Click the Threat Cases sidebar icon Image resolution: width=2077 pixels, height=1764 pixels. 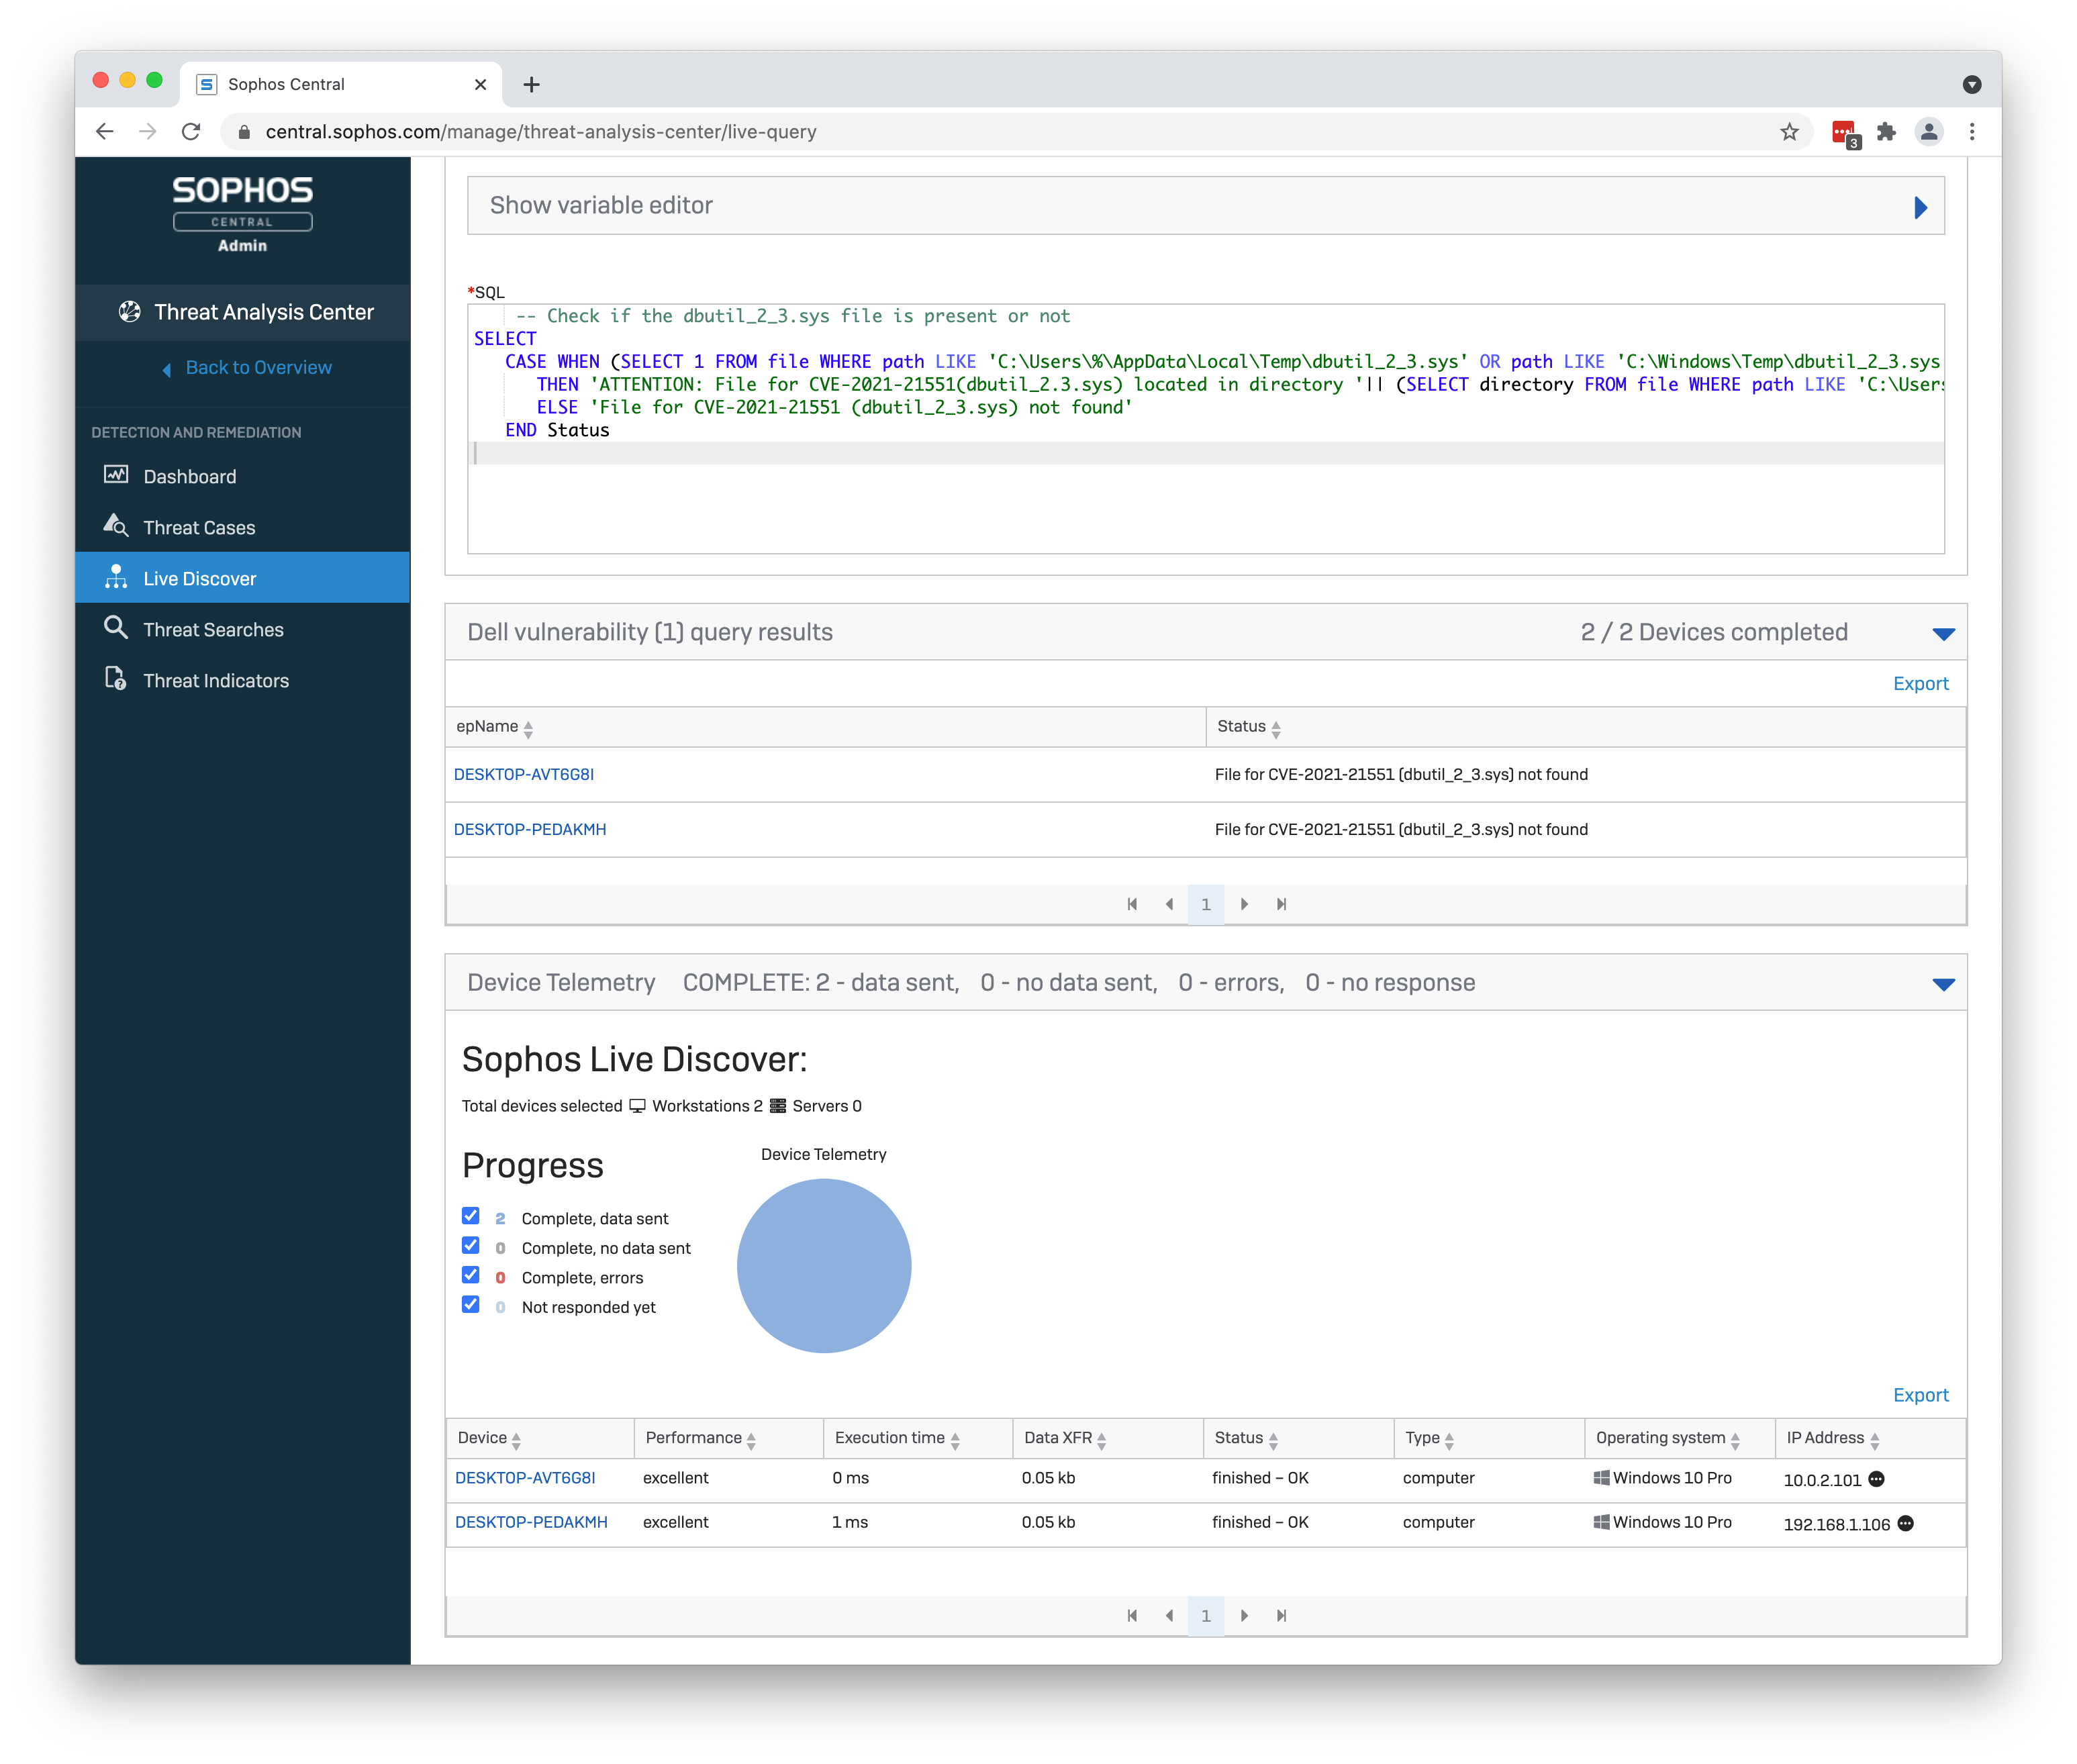[116, 526]
